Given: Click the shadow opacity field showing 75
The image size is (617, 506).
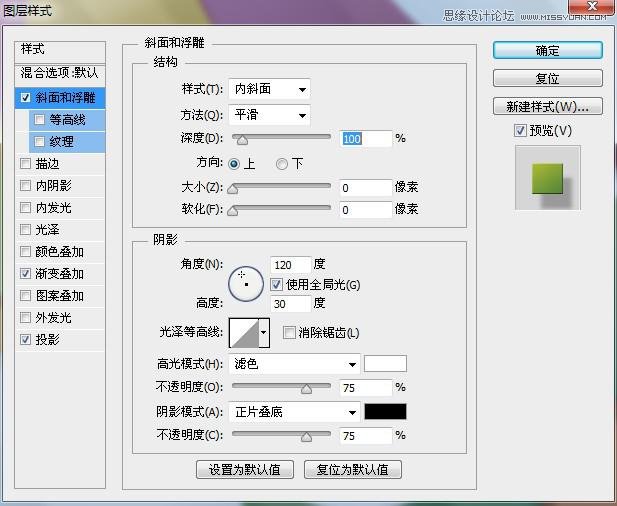Looking at the screenshot, I should coord(366,436).
